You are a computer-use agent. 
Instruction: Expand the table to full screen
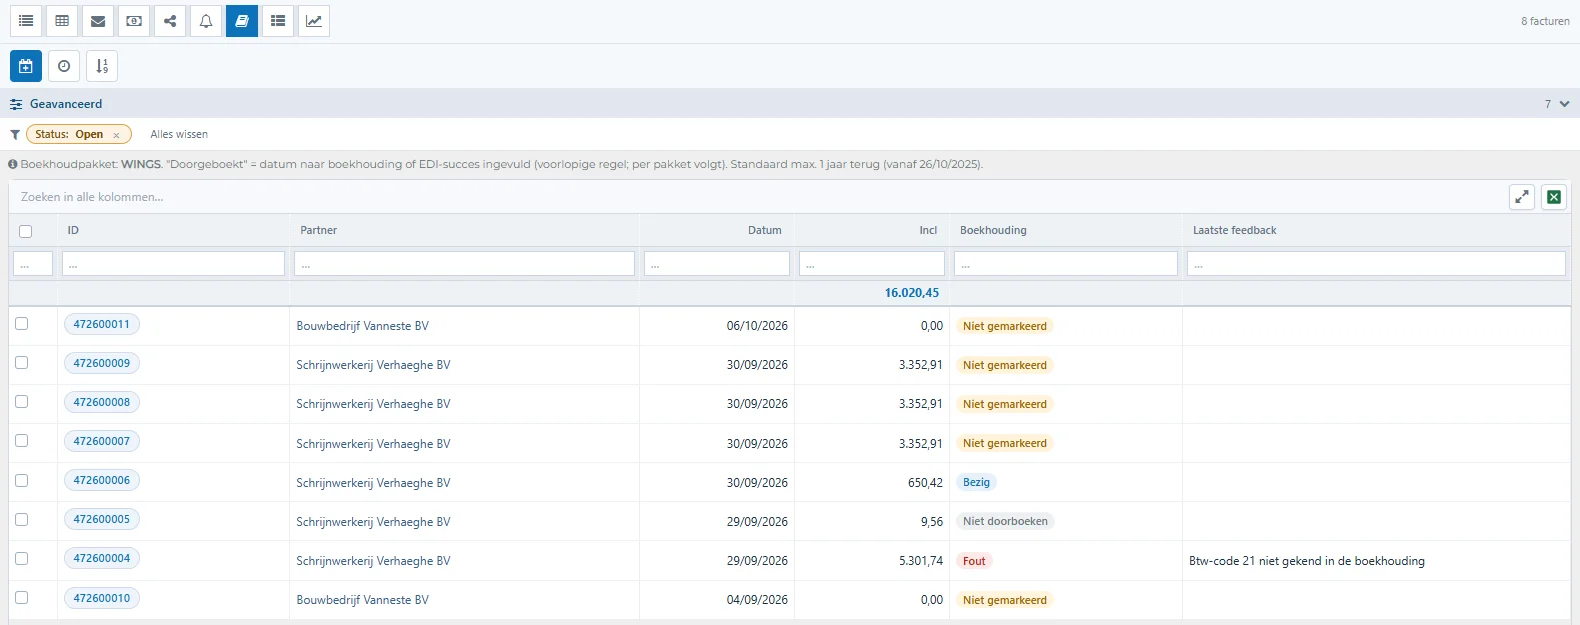pyautogui.click(x=1522, y=197)
